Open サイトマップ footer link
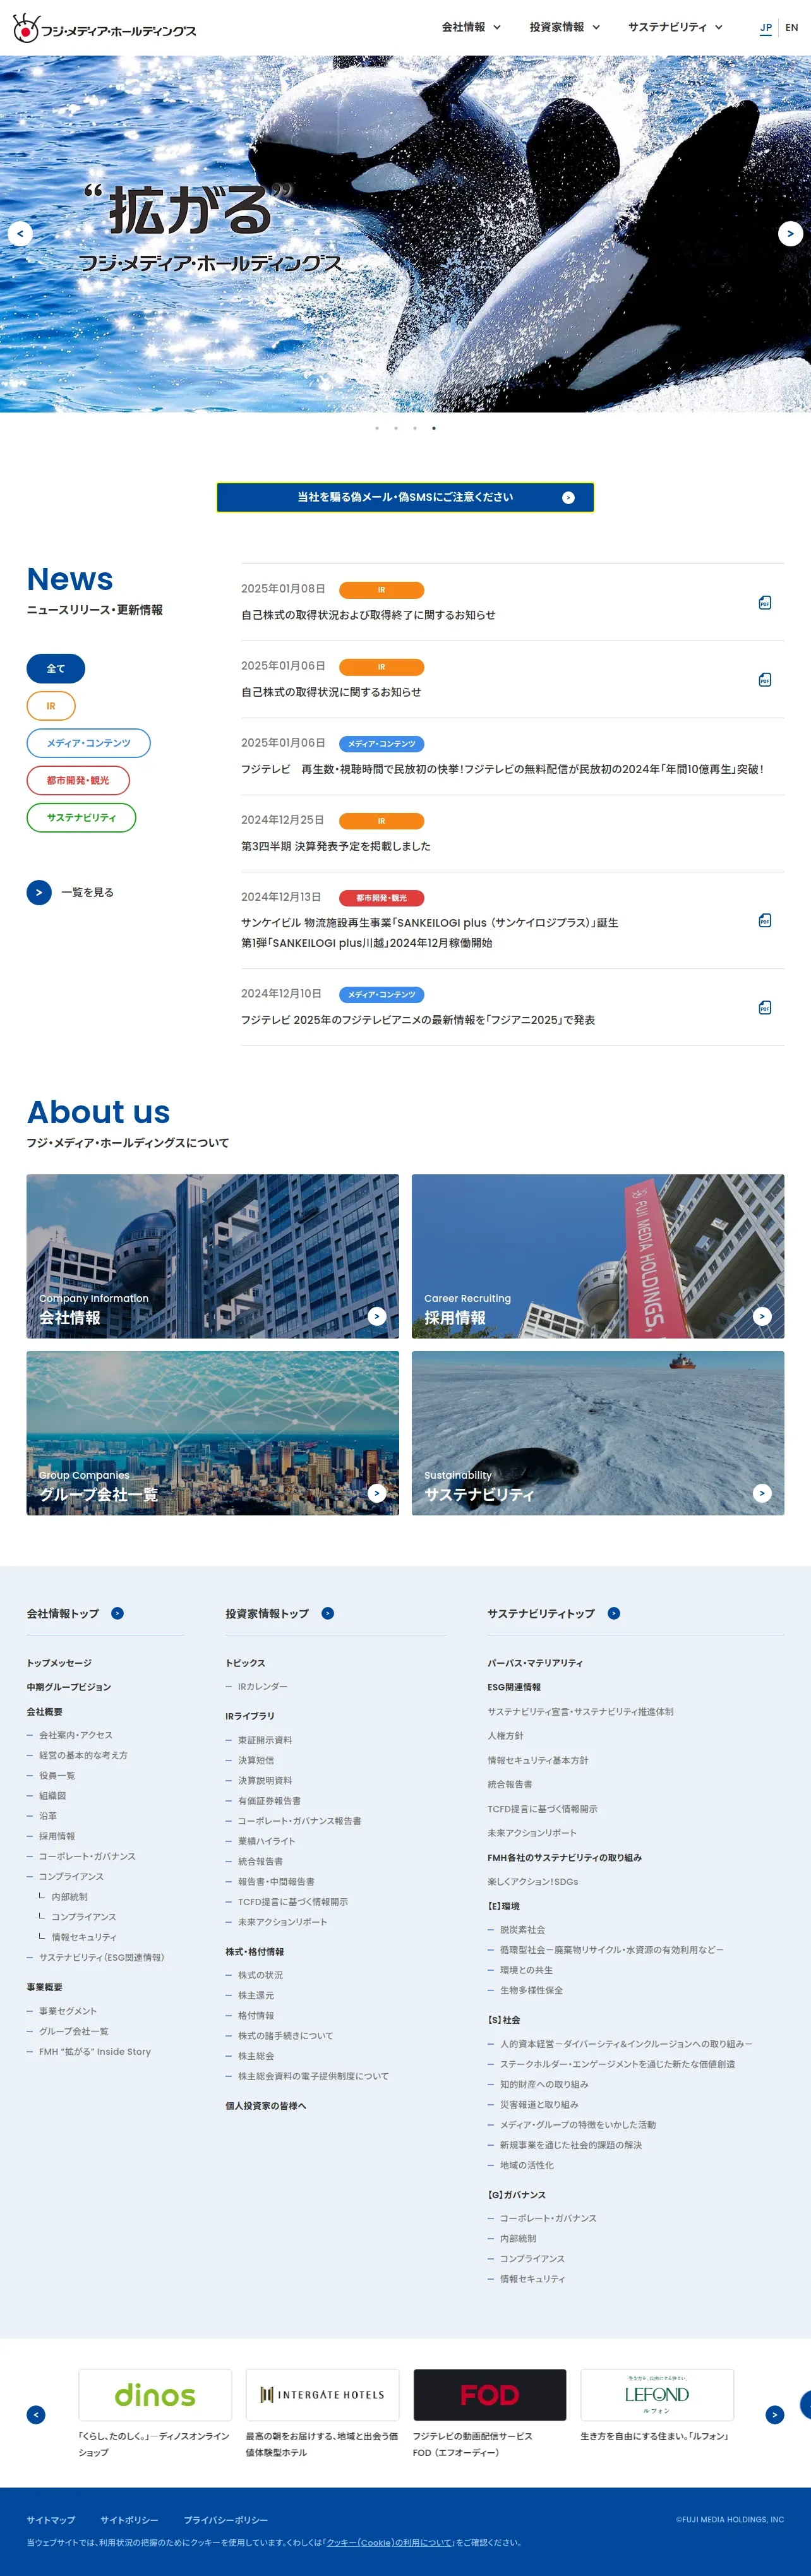 coord(51,2520)
